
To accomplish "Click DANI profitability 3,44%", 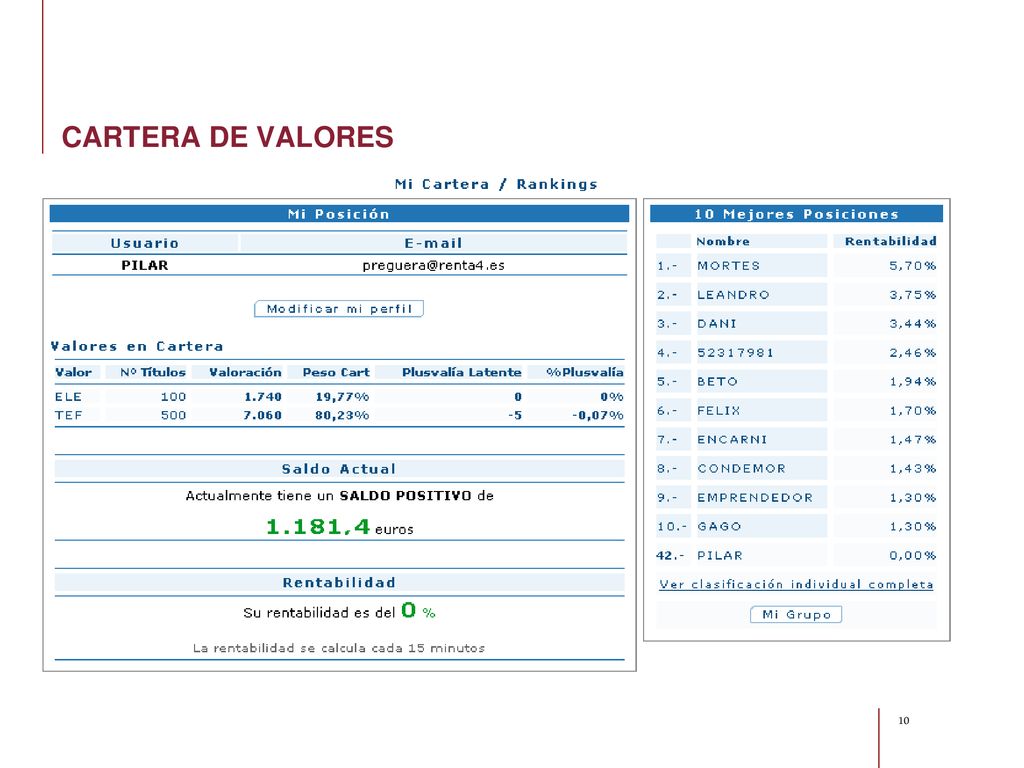I will (912, 323).
